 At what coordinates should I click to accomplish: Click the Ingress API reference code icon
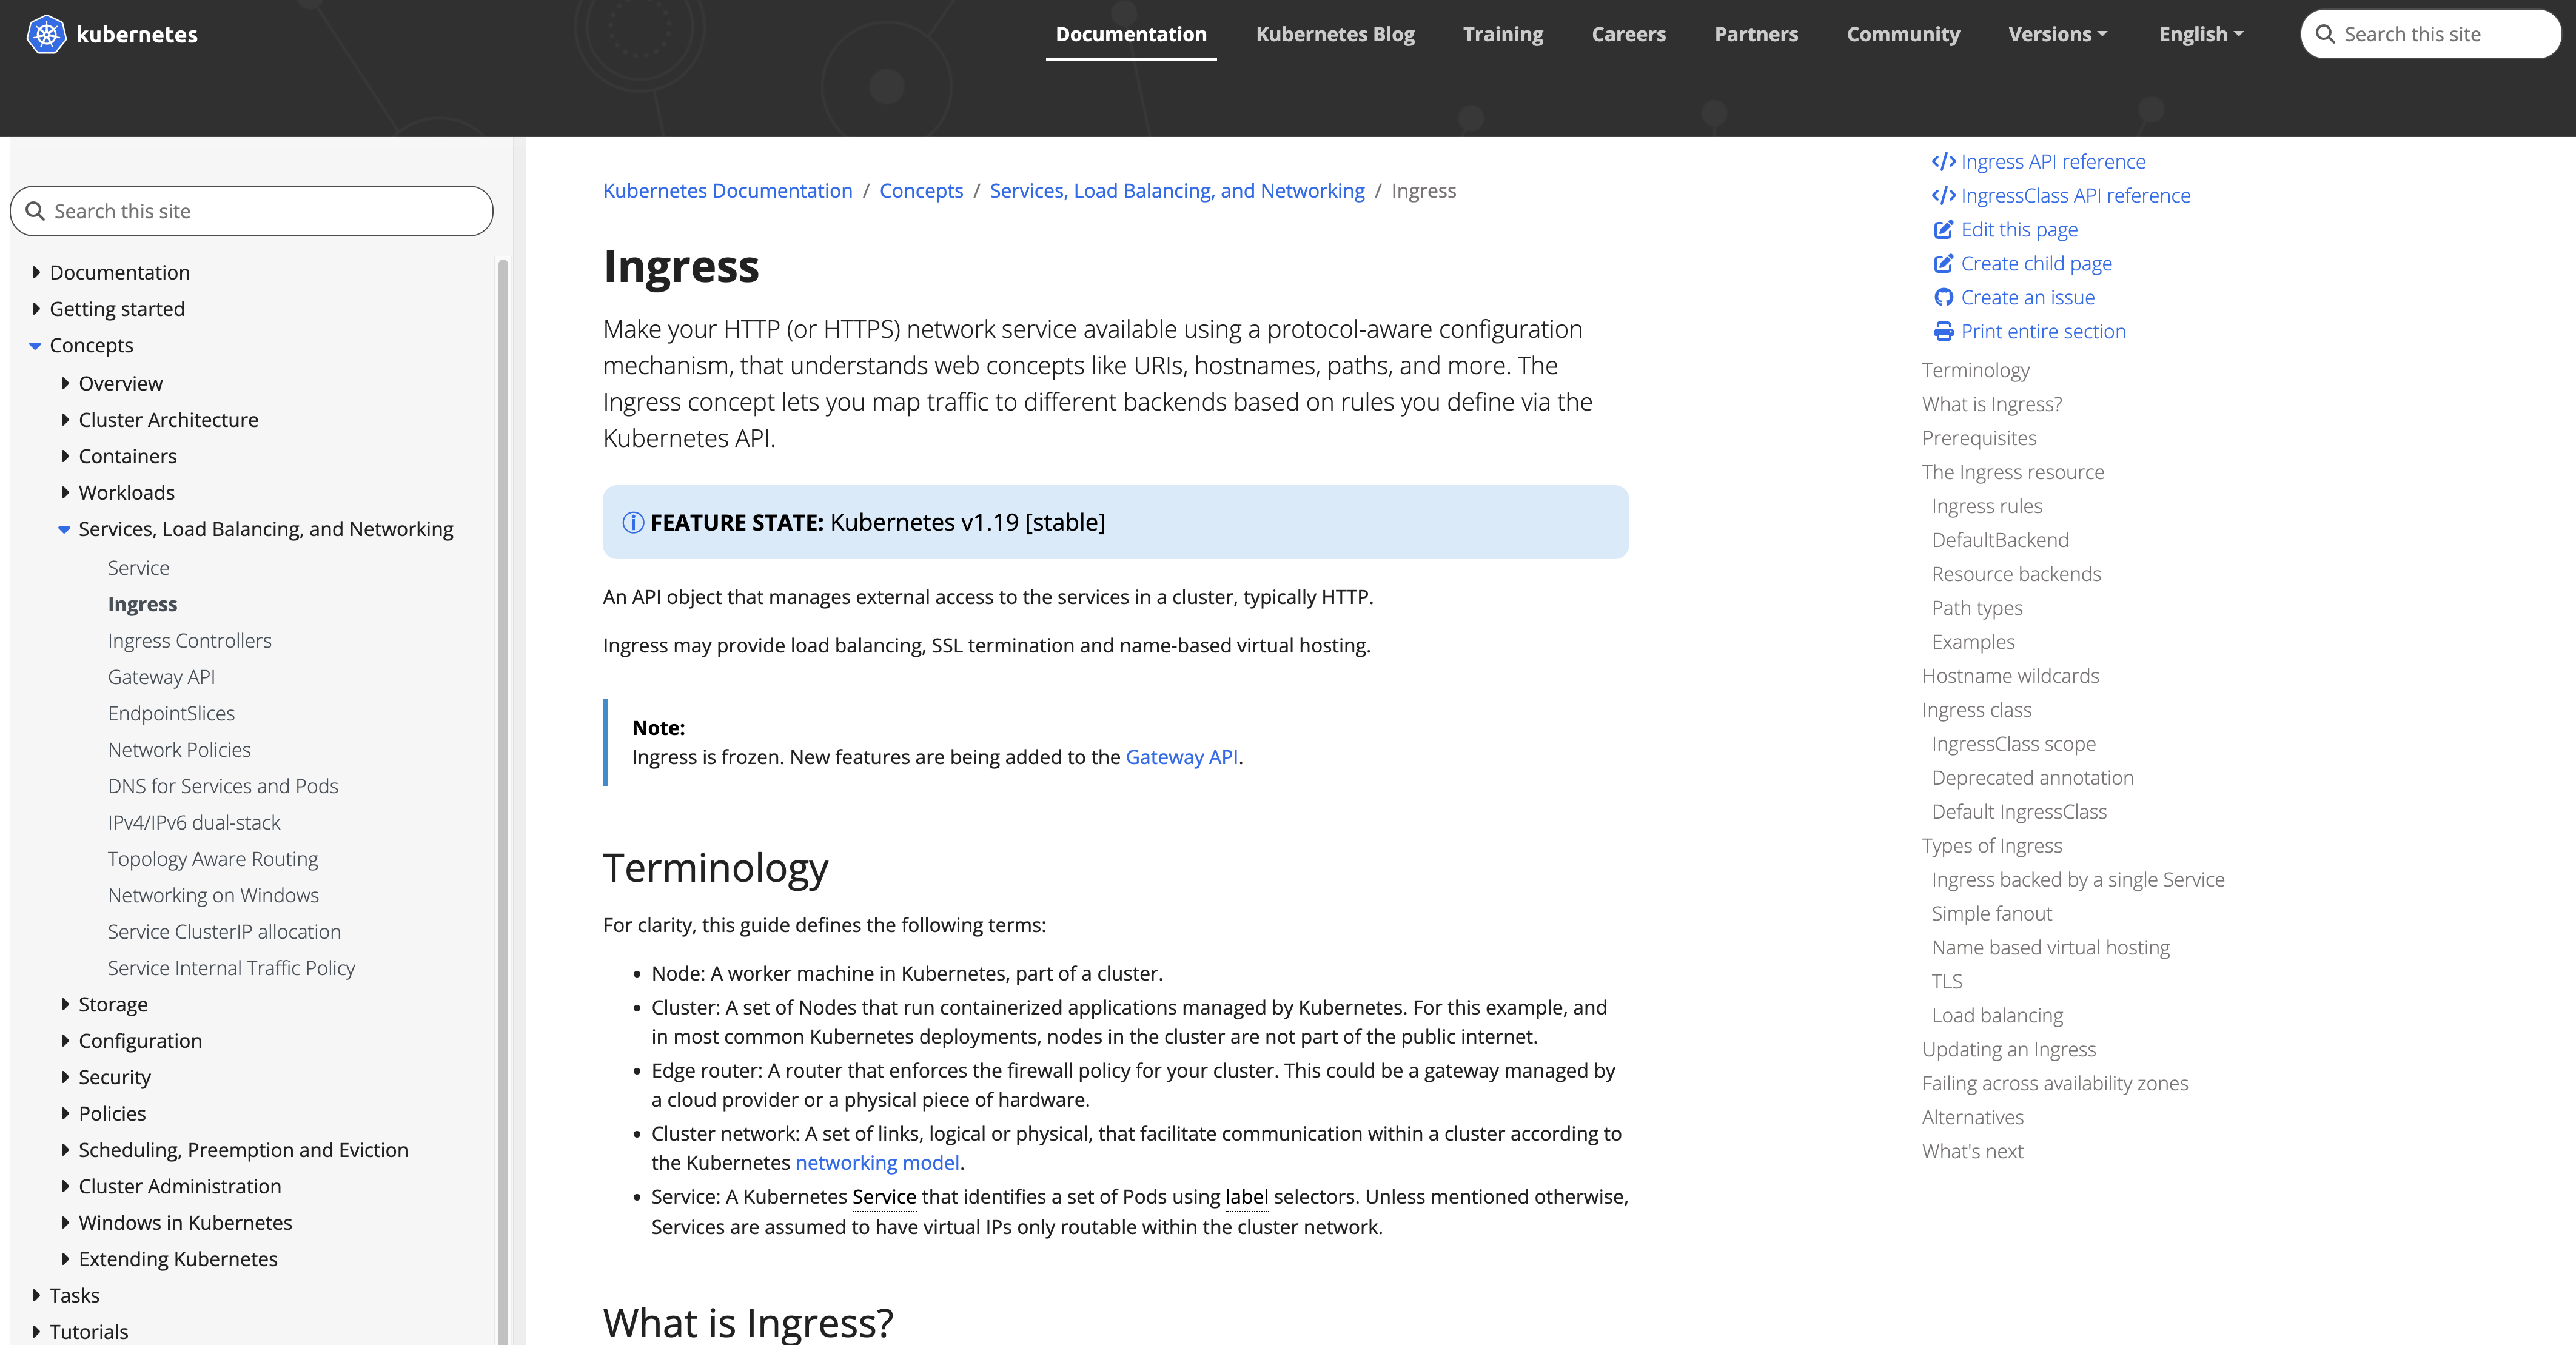(x=1943, y=162)
